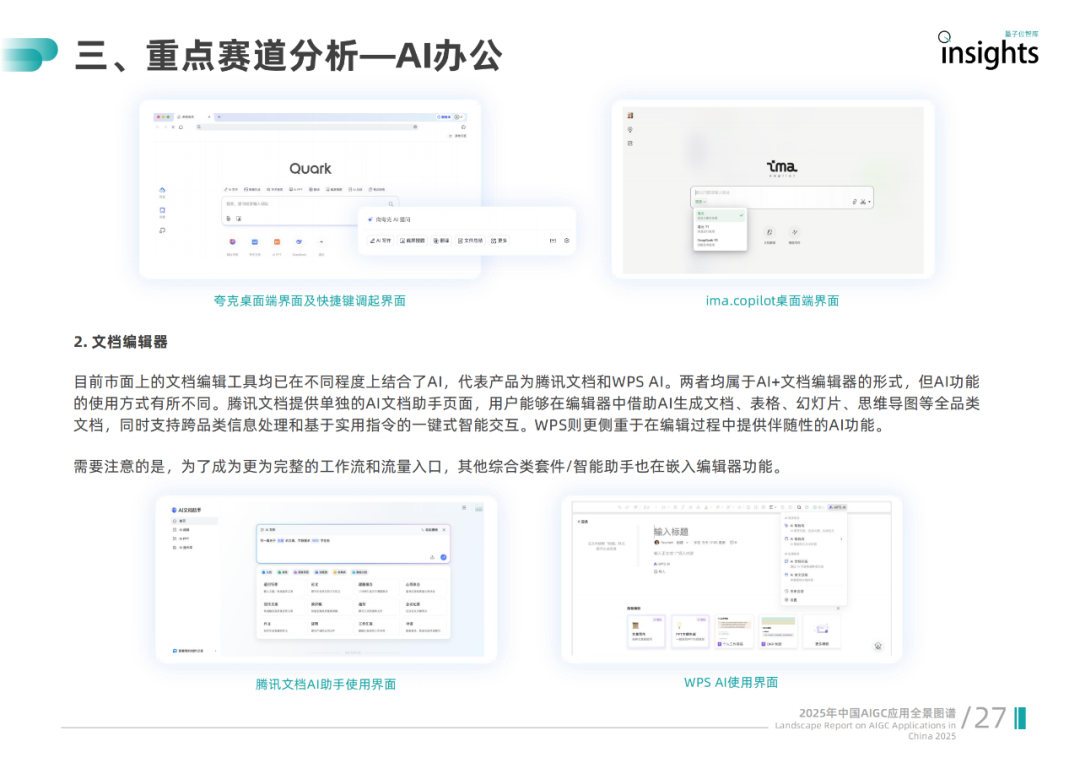Click the page number 27

coord(990,718)
